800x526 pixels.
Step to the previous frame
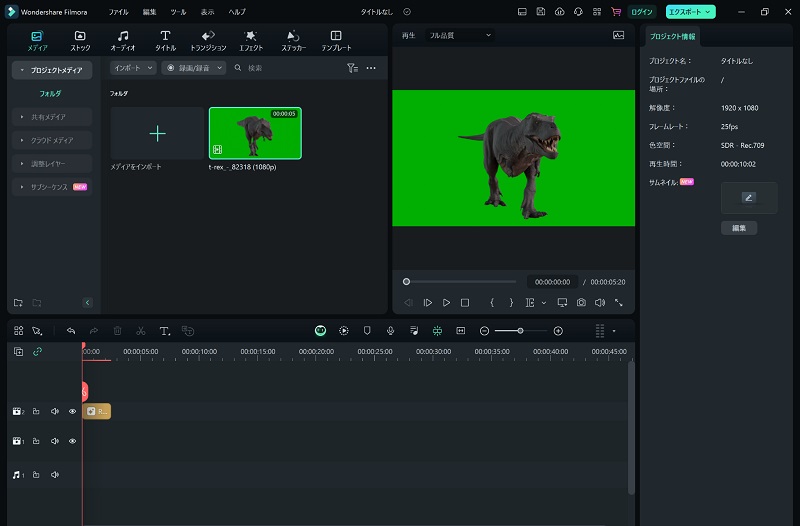[x=408, y=303]
